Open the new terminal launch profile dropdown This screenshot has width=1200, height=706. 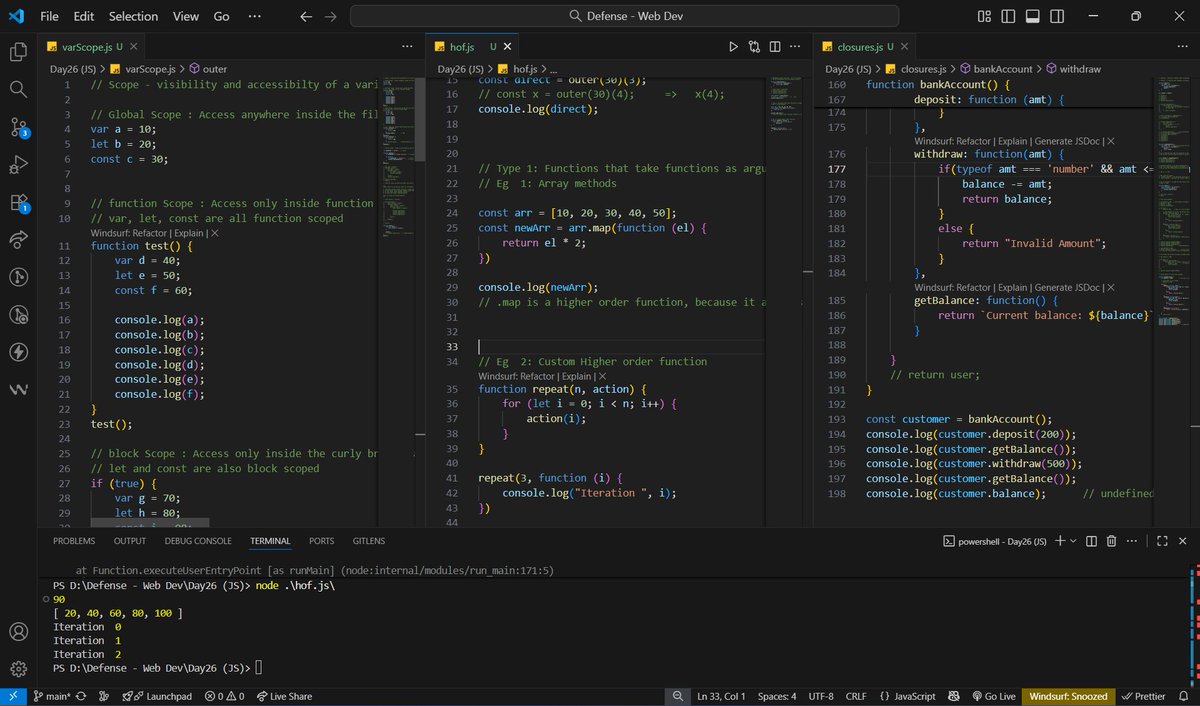(x=1073, y=541)
